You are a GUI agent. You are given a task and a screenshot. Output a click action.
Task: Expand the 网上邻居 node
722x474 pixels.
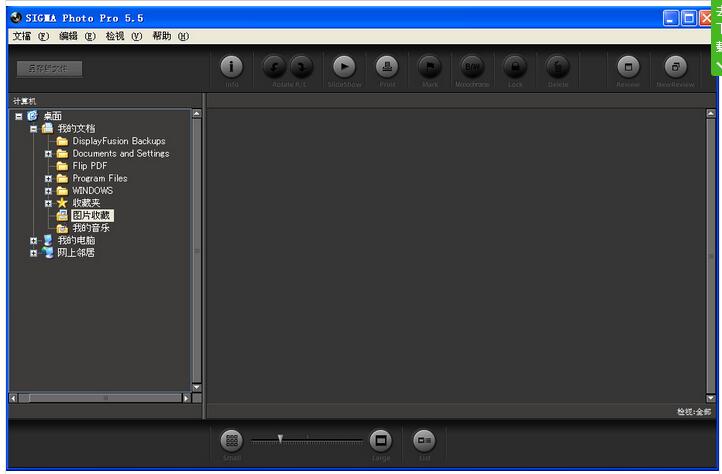pos(33,253)
